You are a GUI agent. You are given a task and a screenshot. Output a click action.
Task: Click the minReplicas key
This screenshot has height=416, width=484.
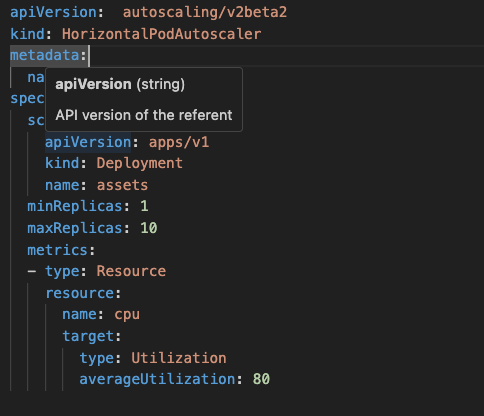pyautogui.click(x=75, y=206)
